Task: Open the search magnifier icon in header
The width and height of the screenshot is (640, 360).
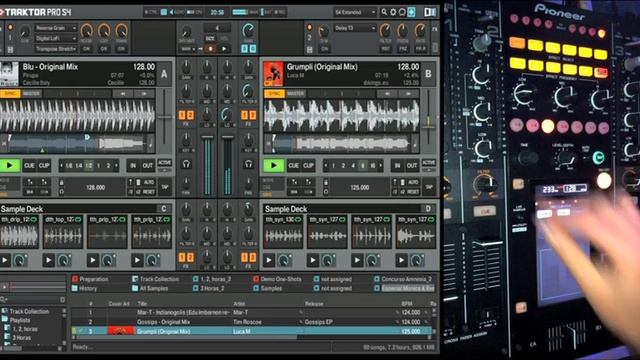Action: click(x=384, y=12)
